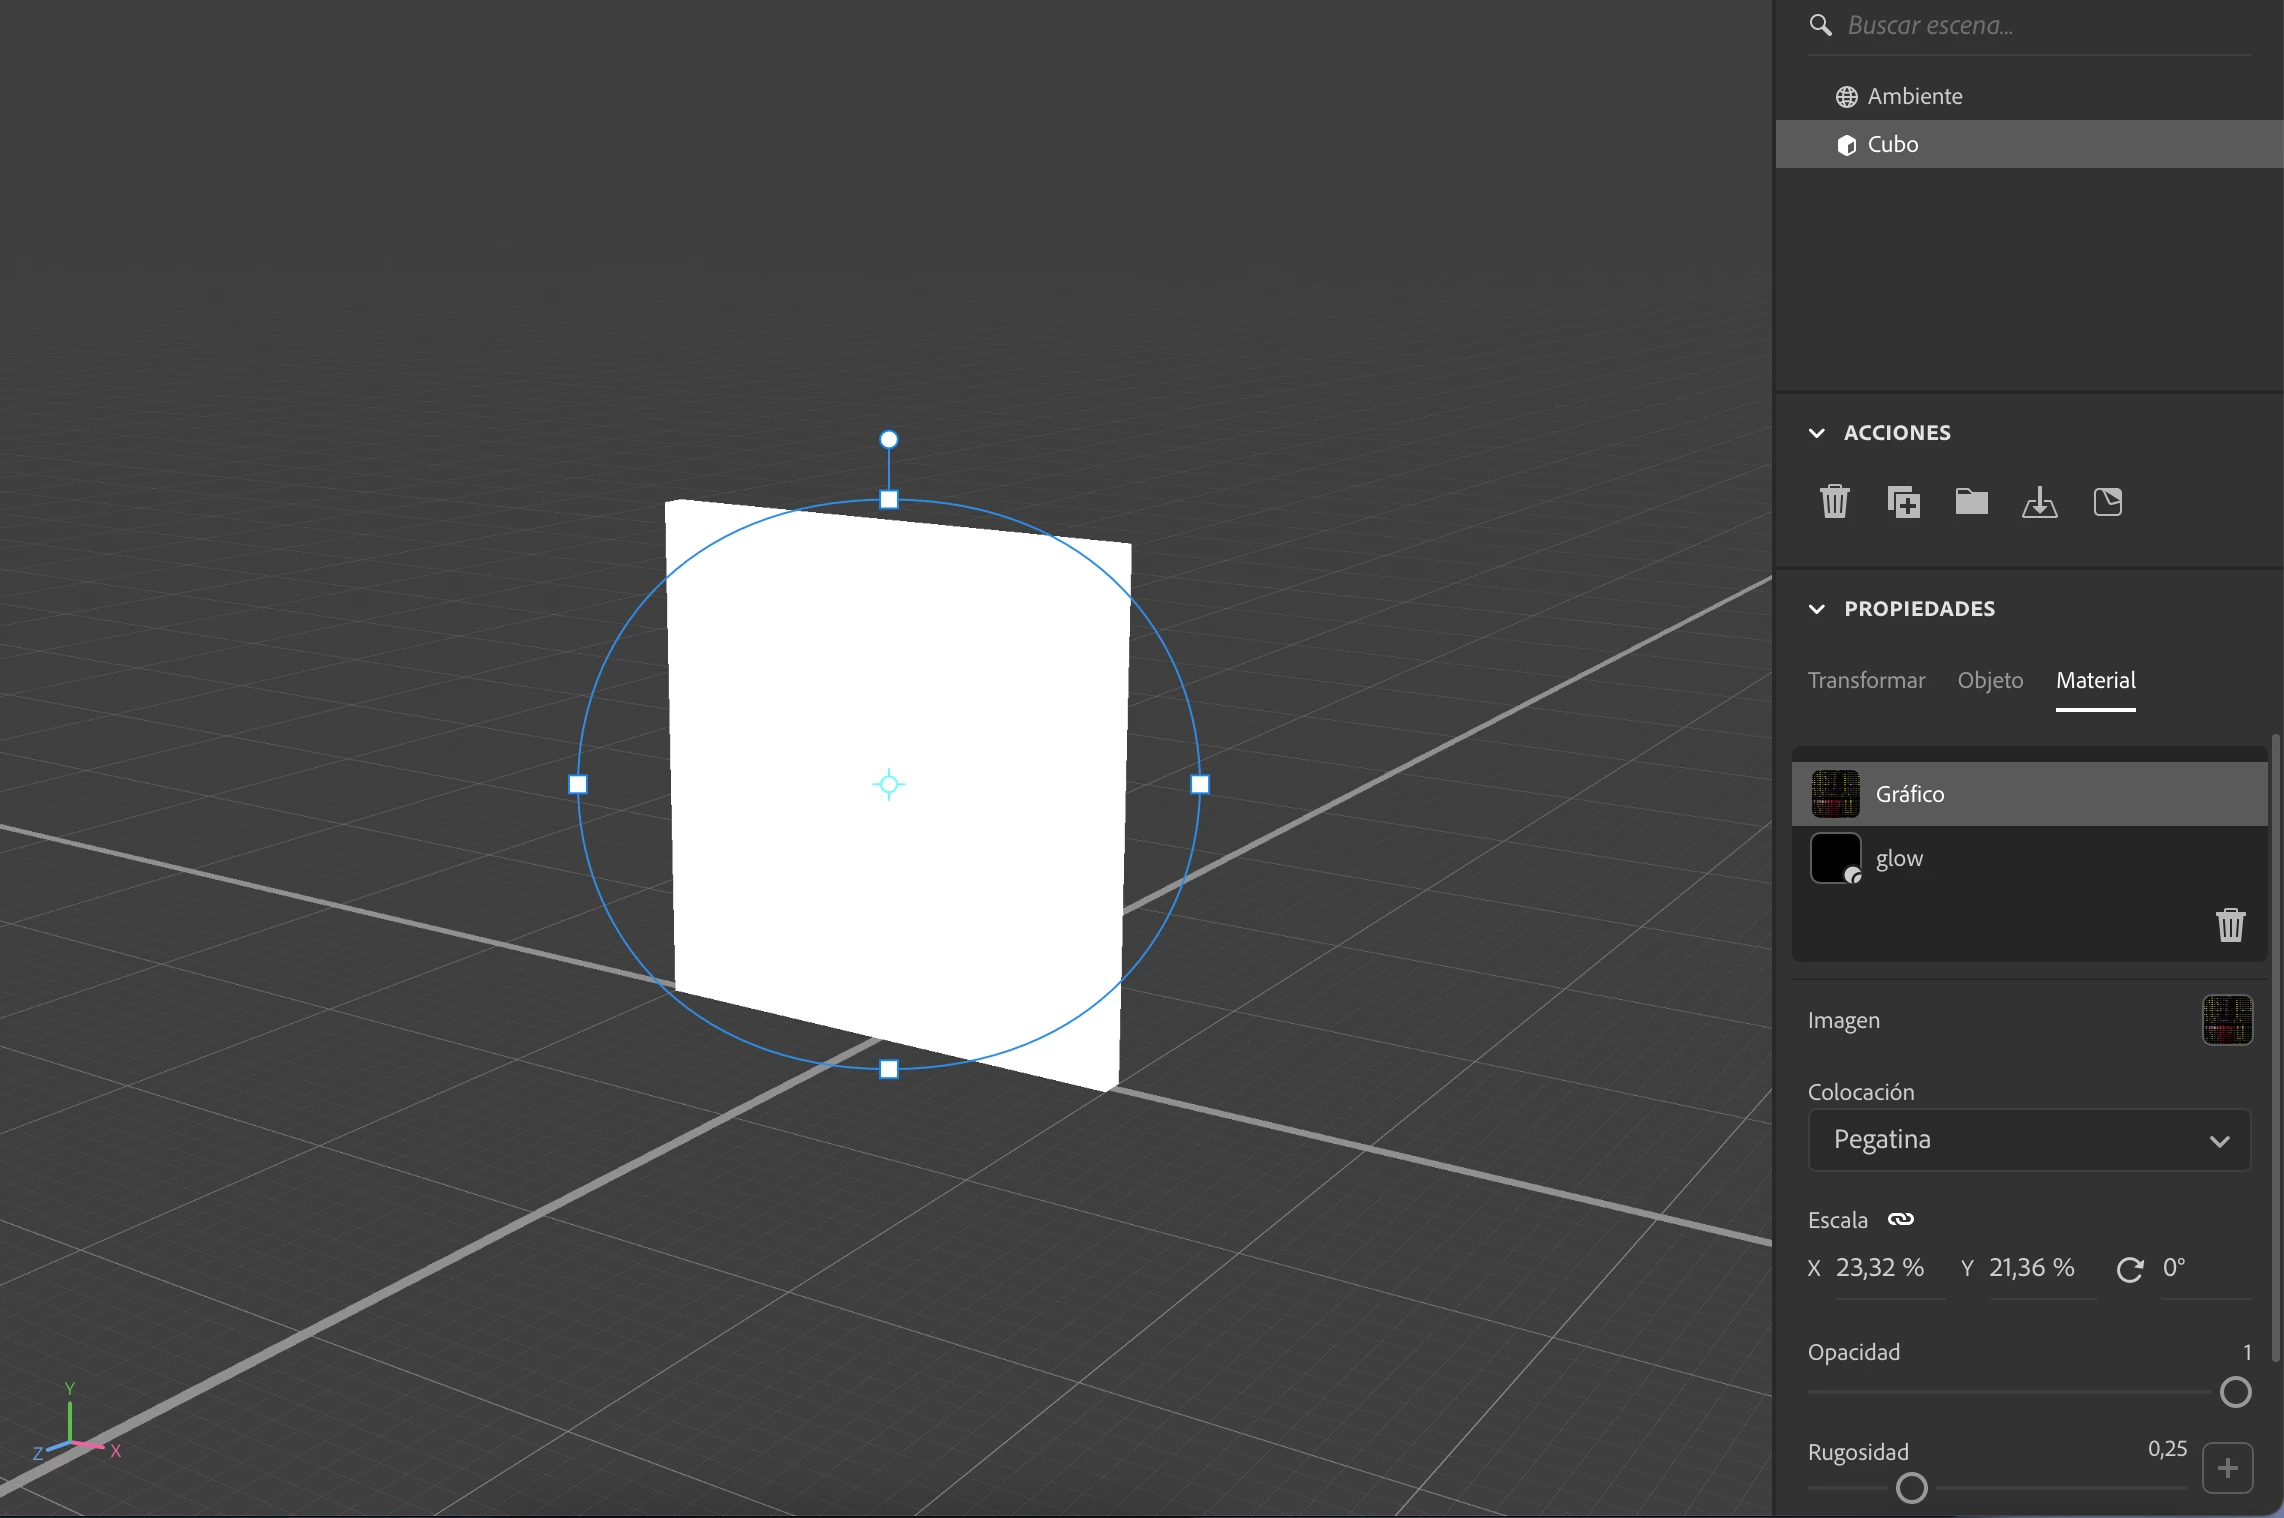The image size is (2284, 1518).
Task: Click the Escala X percentage field
Action: [x=1879, y=1268]
